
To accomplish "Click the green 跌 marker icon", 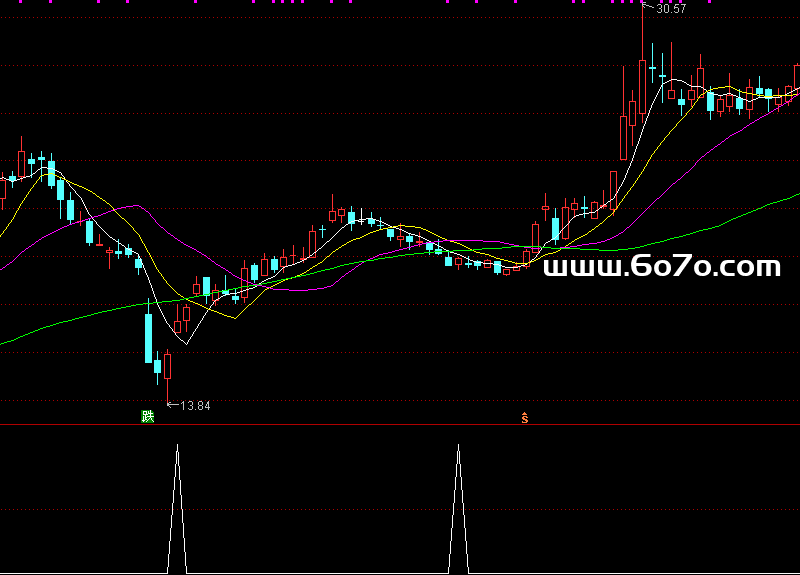I will pos(148,416).
